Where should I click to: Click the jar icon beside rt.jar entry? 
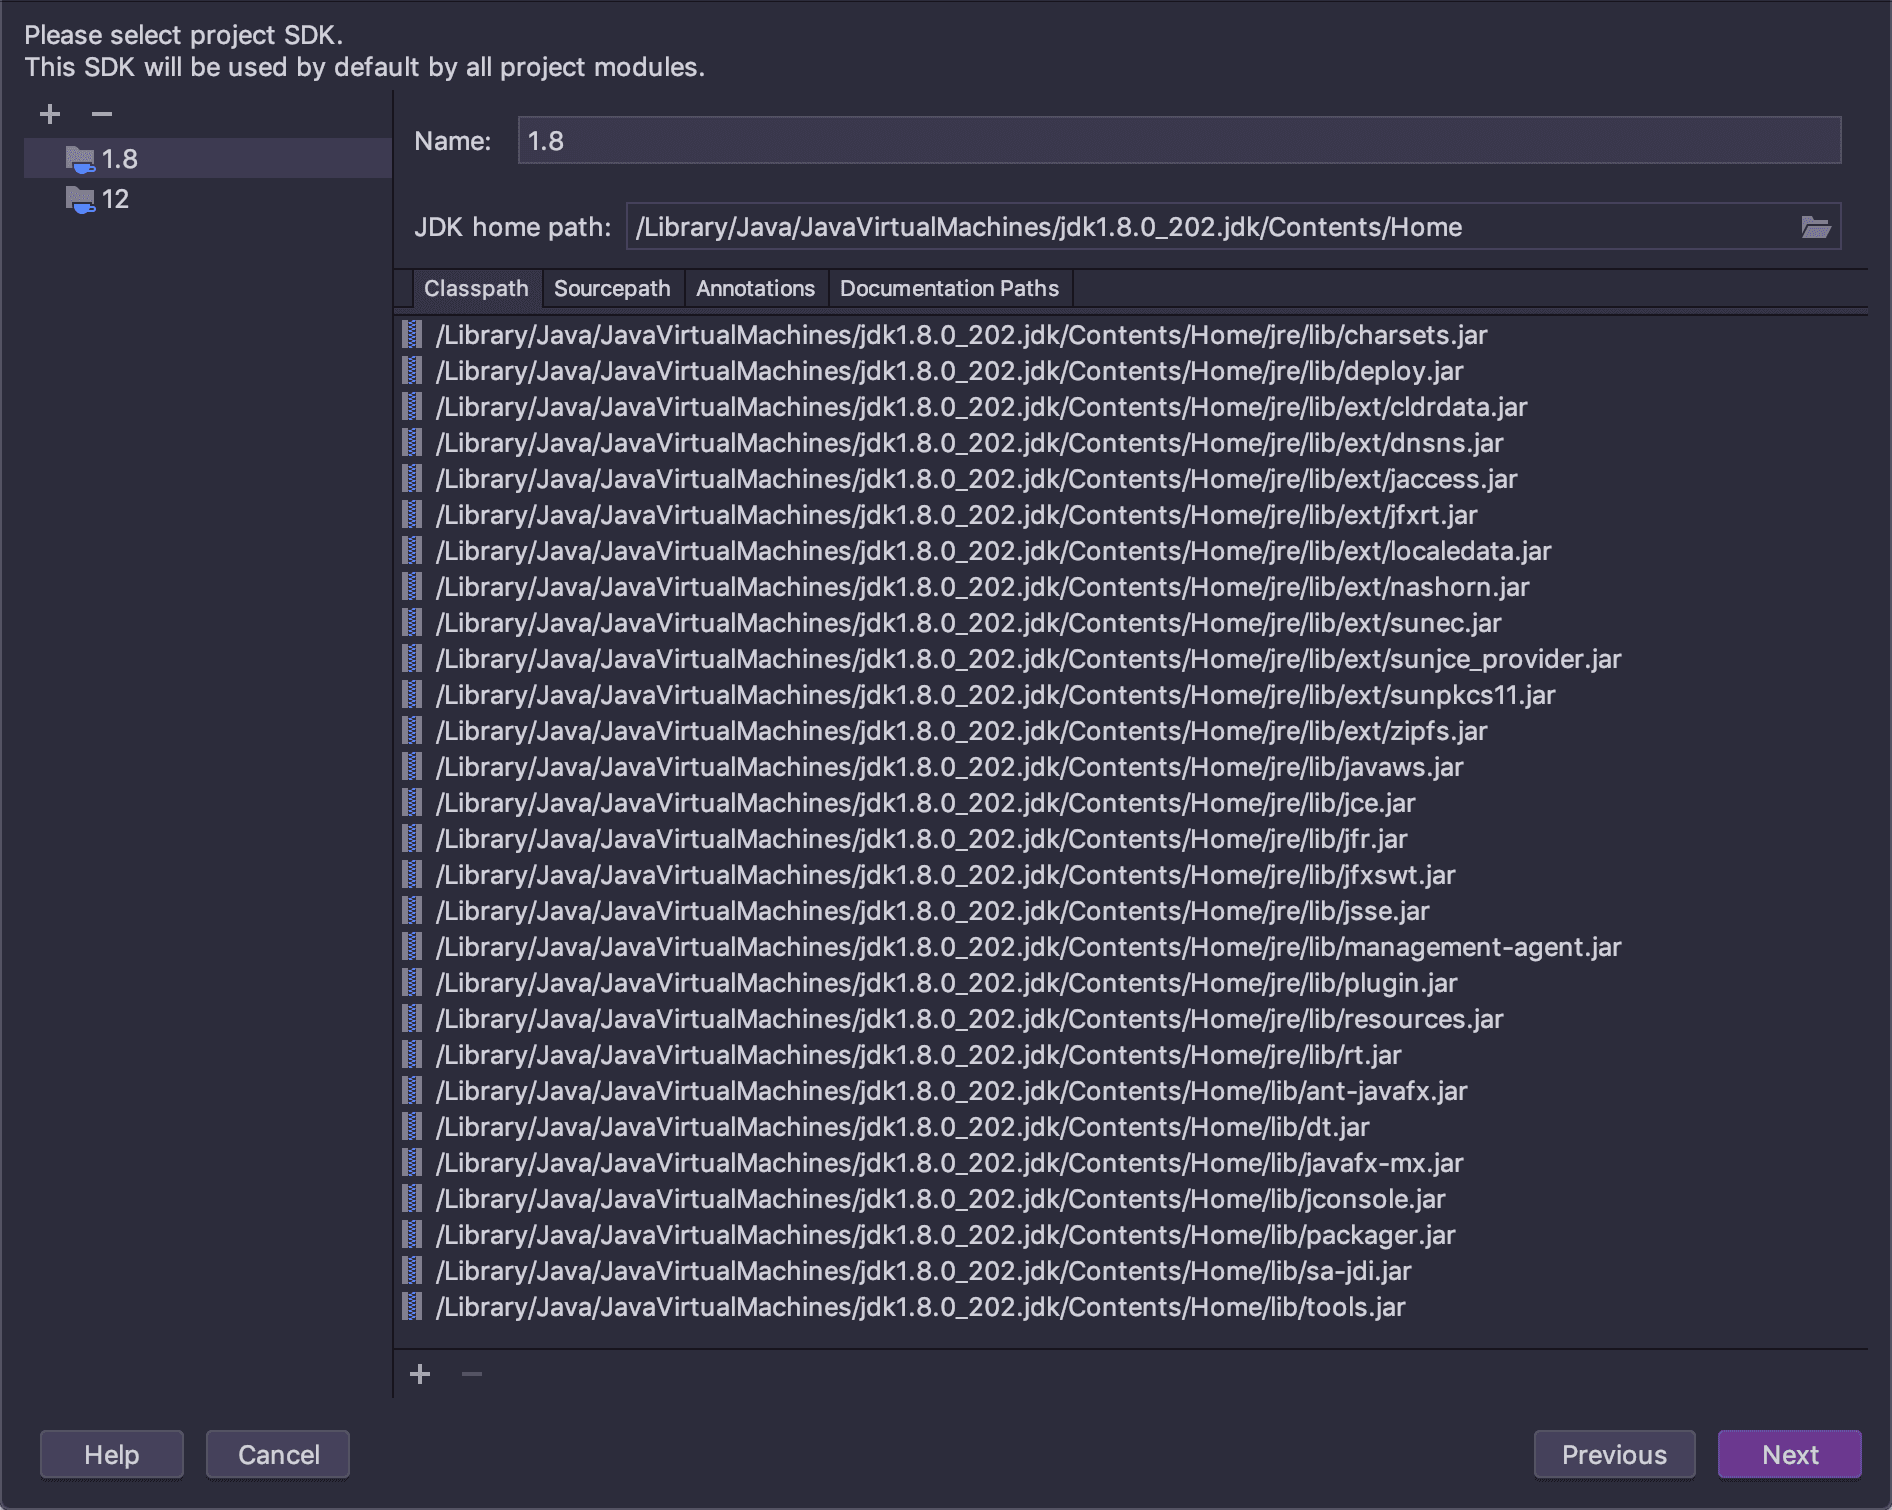click(411, 1055)
